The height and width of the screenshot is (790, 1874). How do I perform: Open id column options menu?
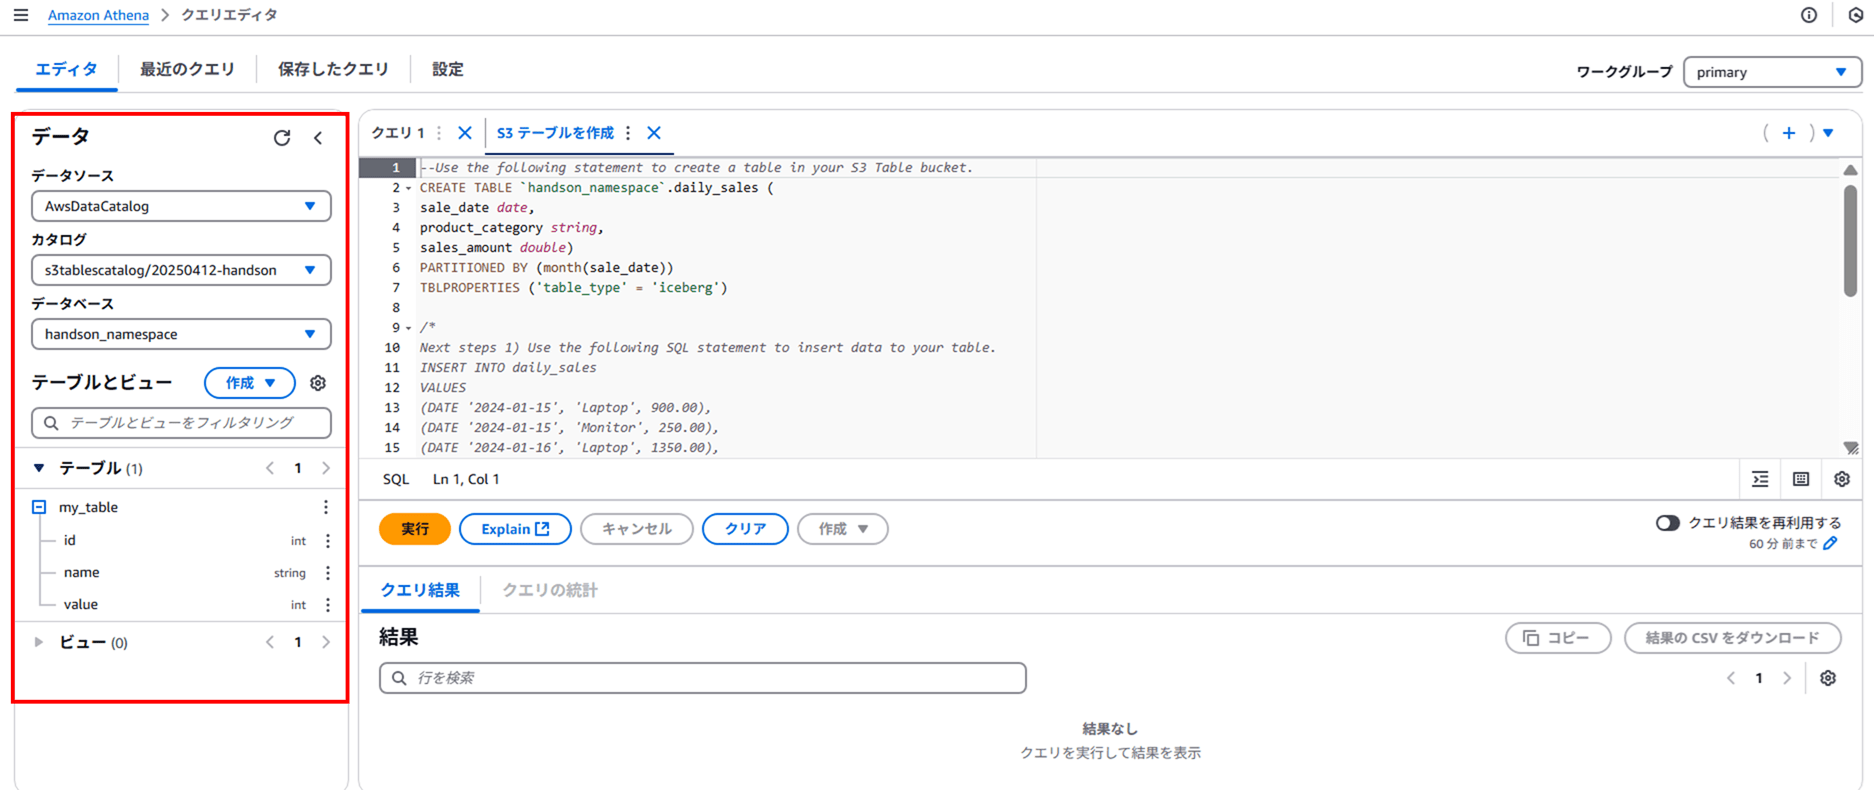[328, 540]
